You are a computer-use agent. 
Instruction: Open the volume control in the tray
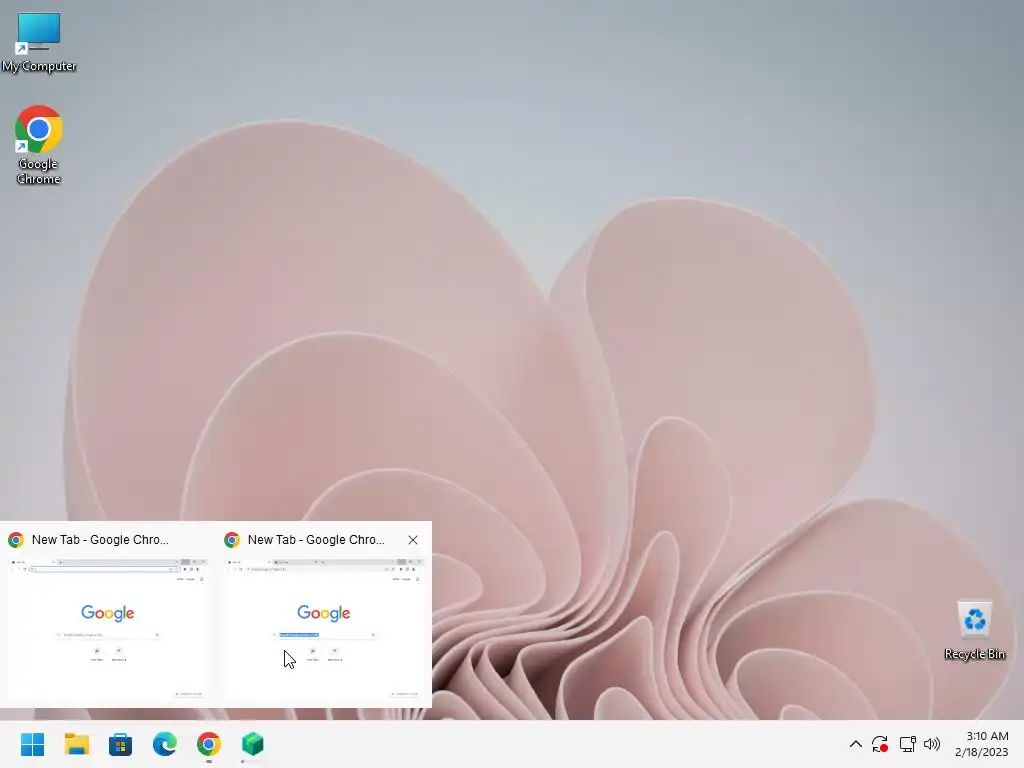point(932,744)
